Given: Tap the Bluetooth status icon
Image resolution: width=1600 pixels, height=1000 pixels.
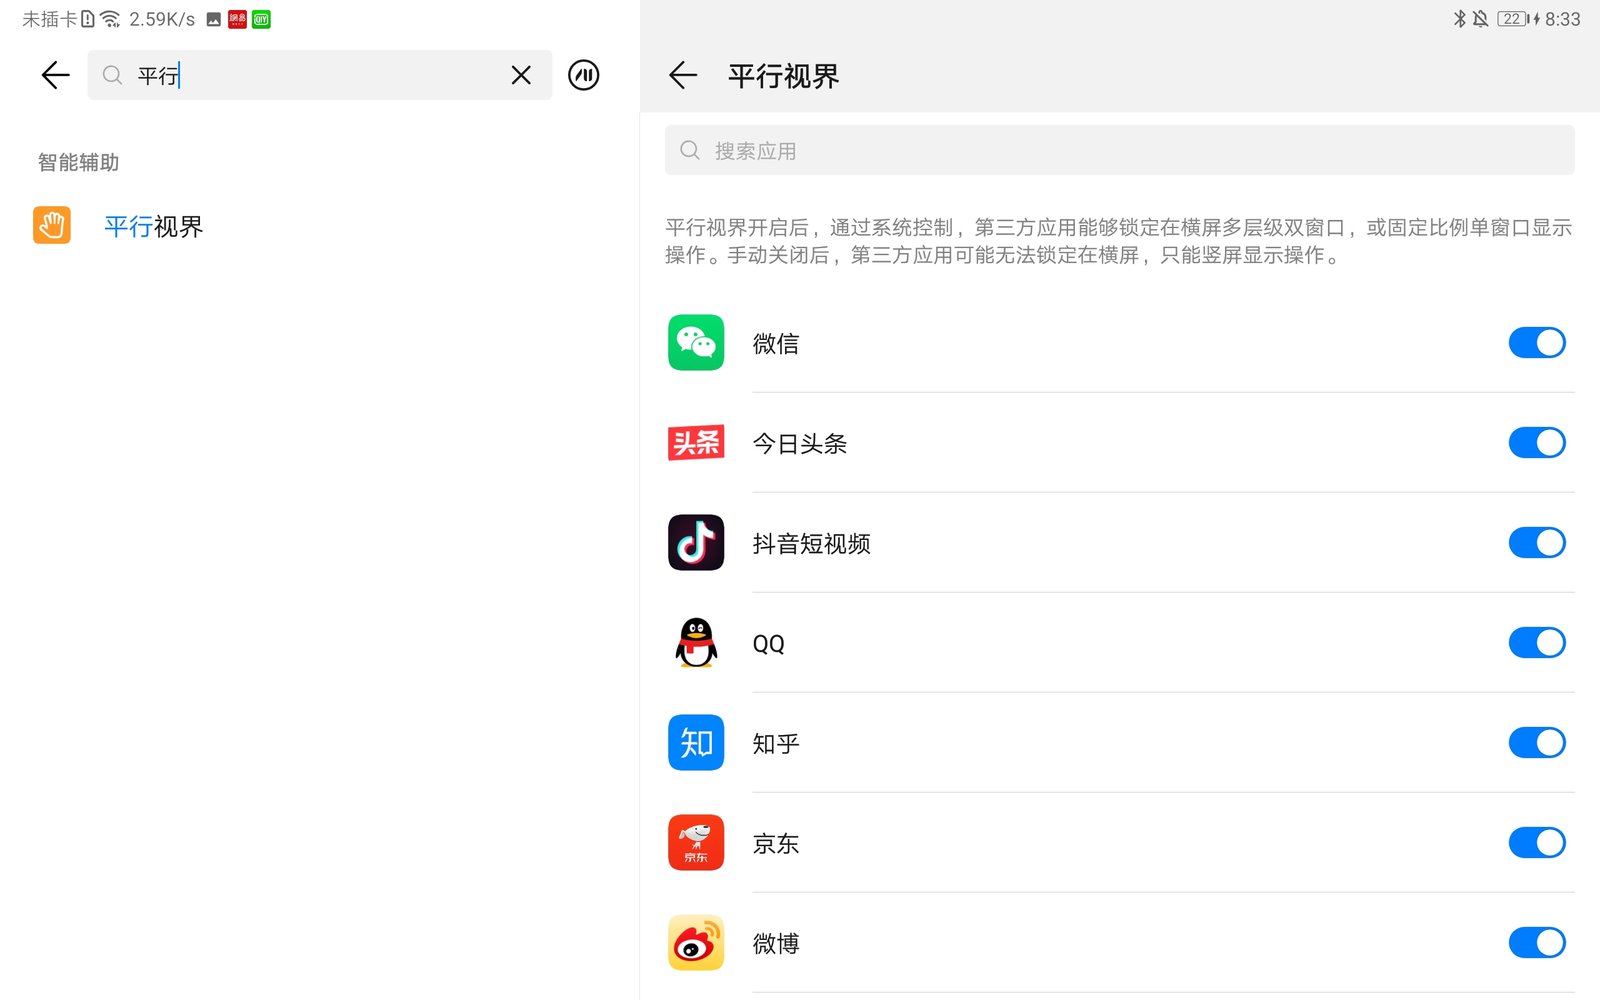Looking at the screenshot, I should [1459, 19].
